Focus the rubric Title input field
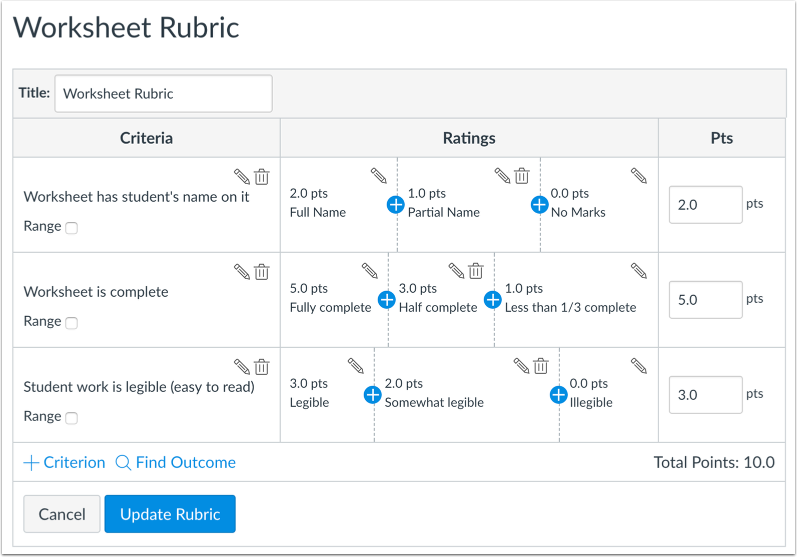The width and height of the screenshot is (797, 557). point(163,94)
